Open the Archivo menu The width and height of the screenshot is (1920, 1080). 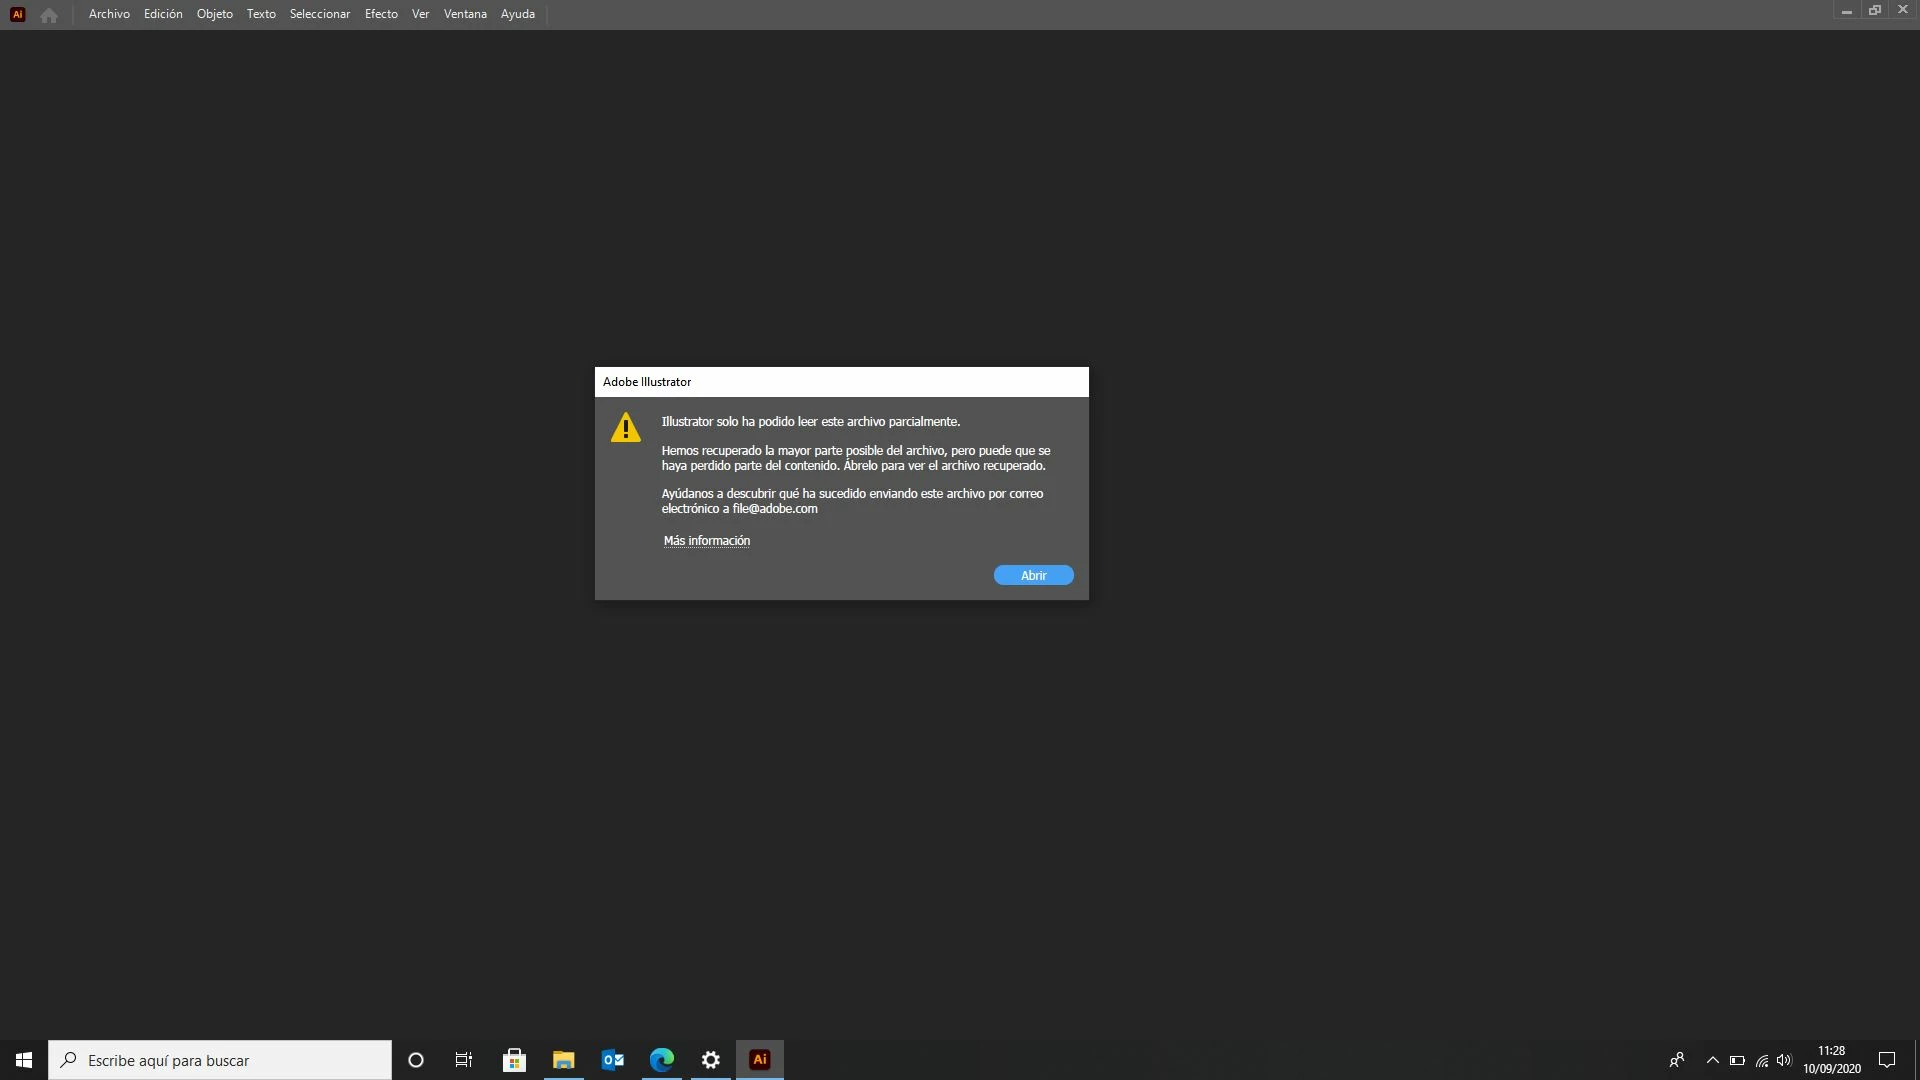click(x=109, y=14)
